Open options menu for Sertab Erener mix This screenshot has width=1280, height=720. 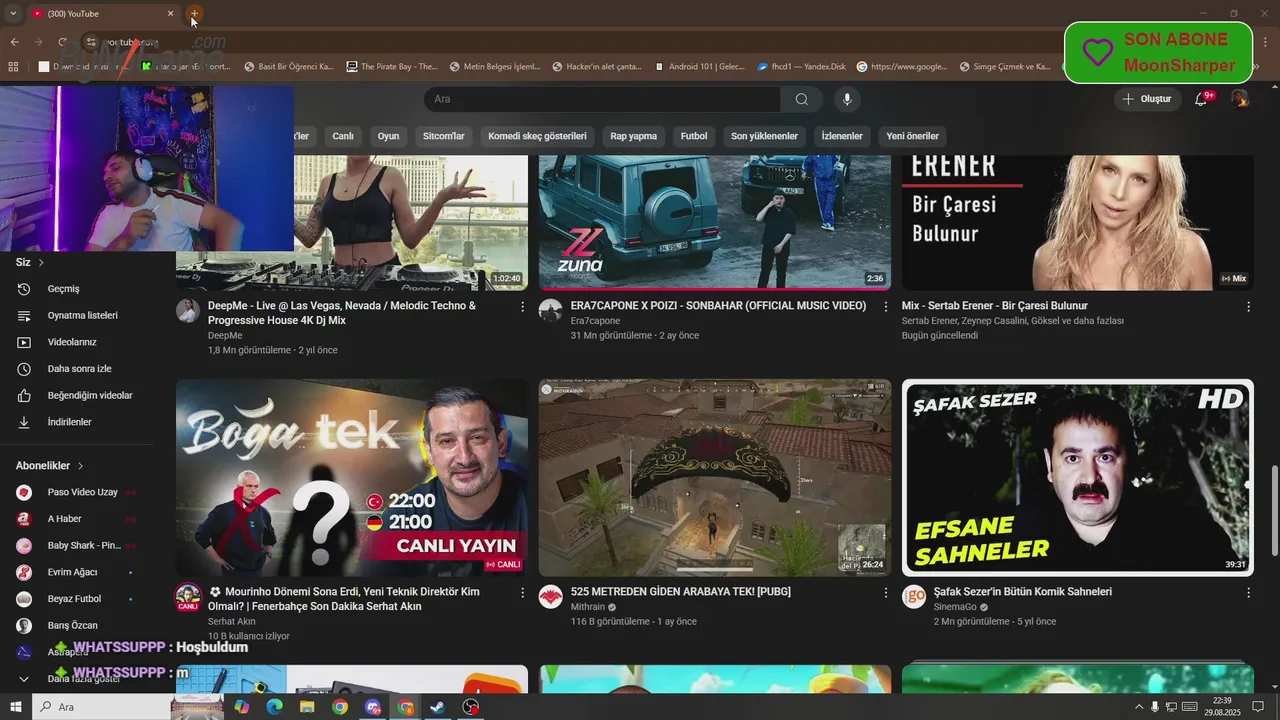click(x=1248, y=307)
